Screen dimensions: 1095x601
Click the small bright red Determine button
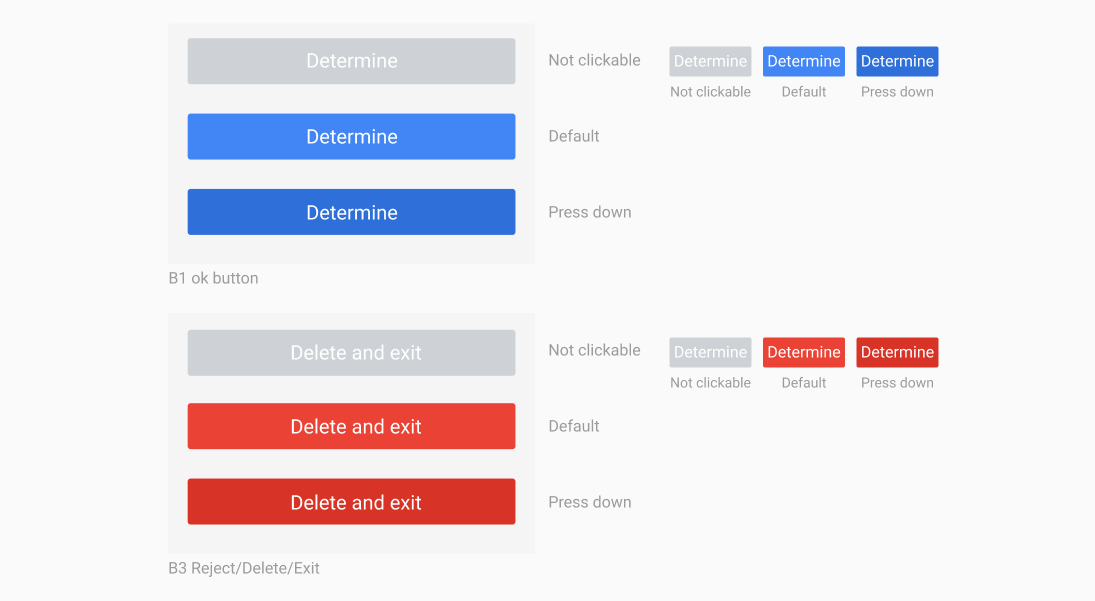pos(803,352)
